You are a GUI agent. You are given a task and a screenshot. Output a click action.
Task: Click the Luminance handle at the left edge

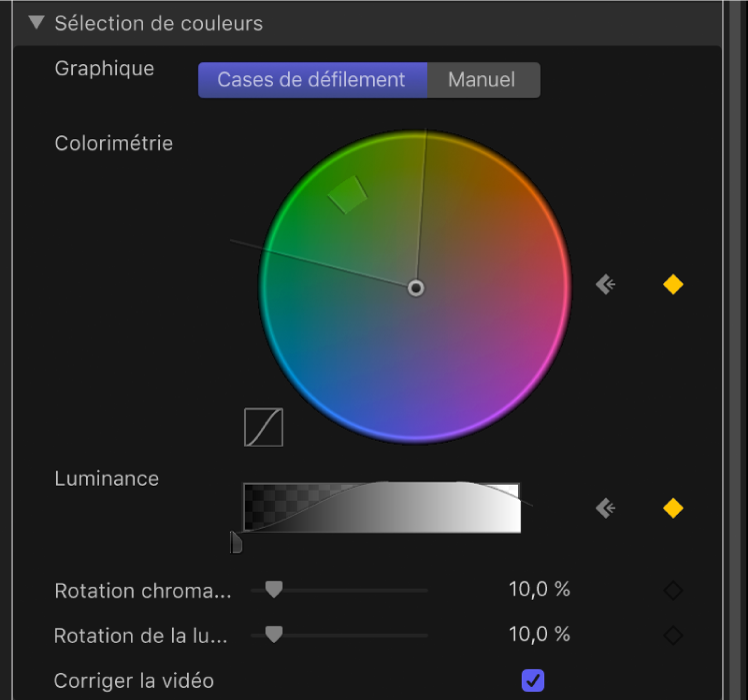237,543
